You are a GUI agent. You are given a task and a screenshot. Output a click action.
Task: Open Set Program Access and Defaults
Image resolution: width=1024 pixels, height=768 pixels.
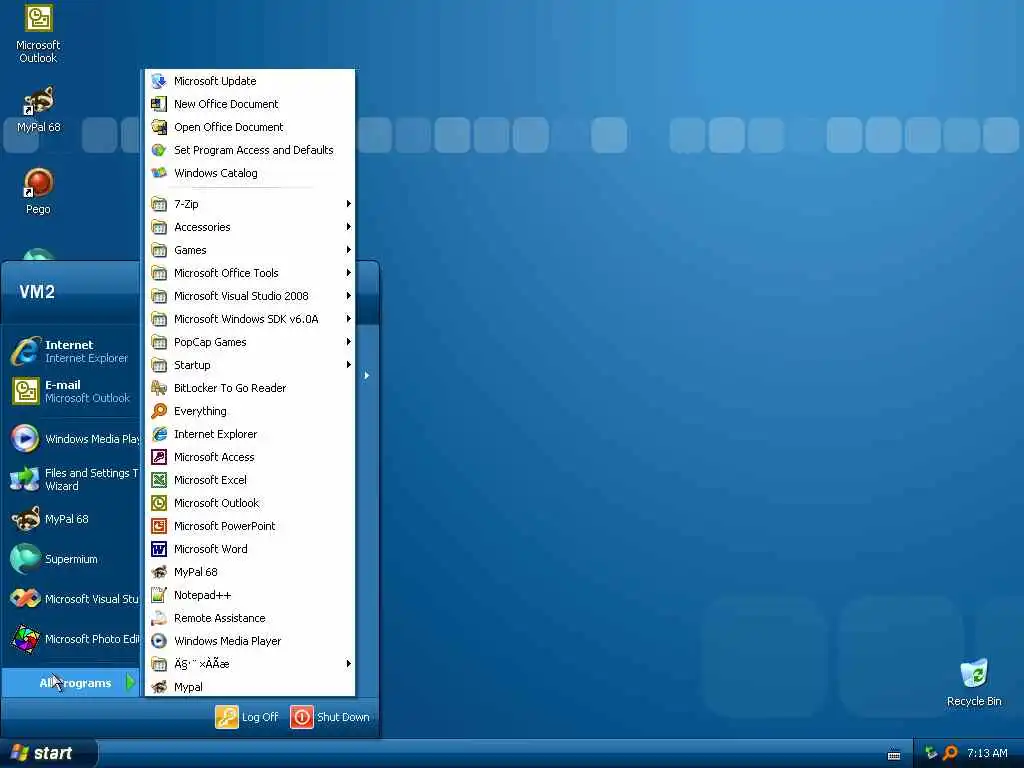[250, 150]
